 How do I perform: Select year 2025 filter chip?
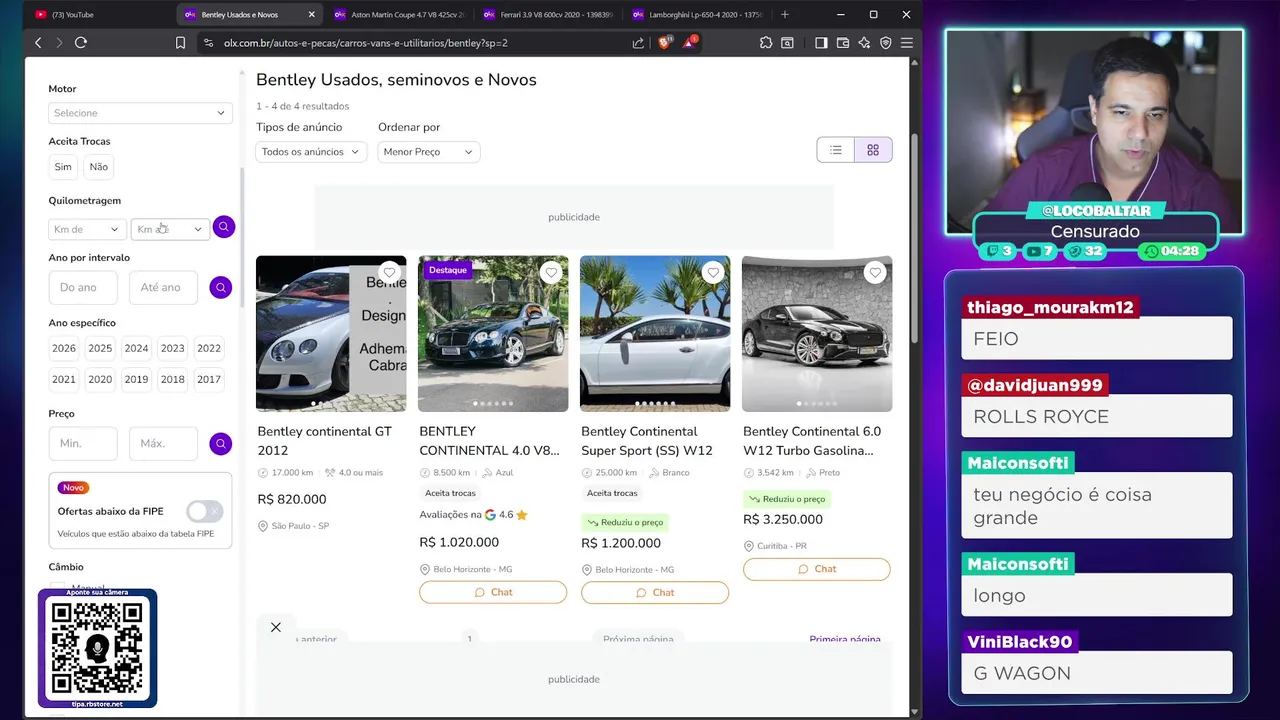(x=100, y=349)
